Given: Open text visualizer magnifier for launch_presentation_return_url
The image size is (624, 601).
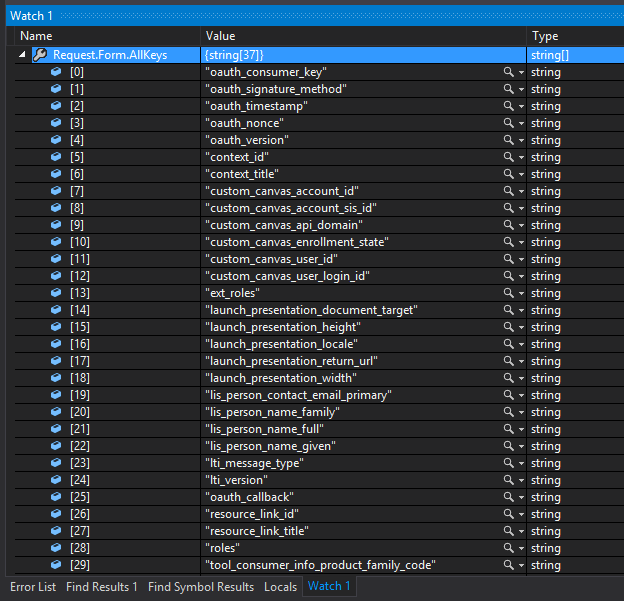Looking at the screenshot, I should click(508, 361).
